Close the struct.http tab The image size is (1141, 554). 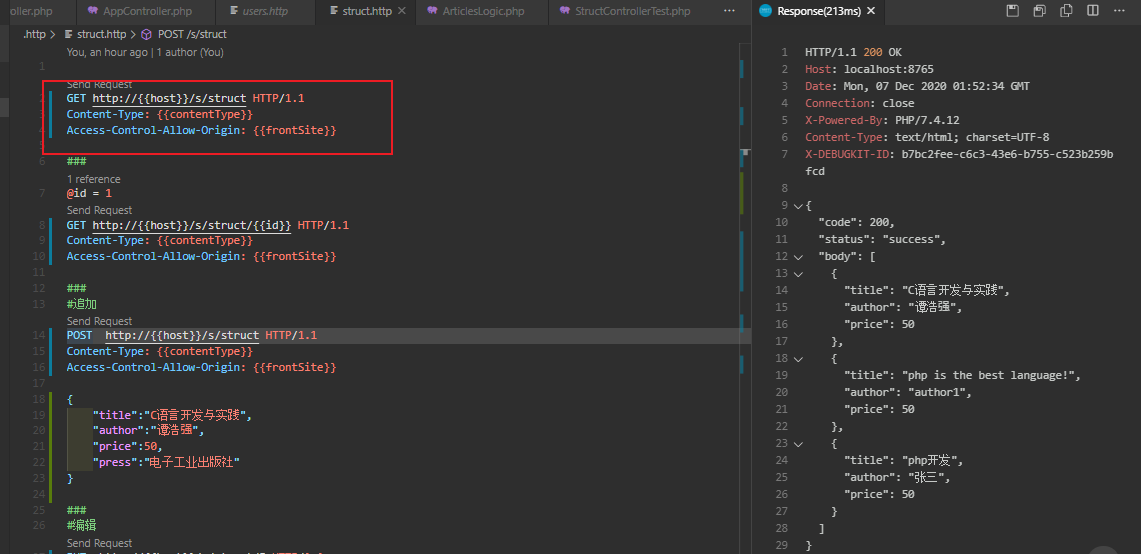point(402,11)
